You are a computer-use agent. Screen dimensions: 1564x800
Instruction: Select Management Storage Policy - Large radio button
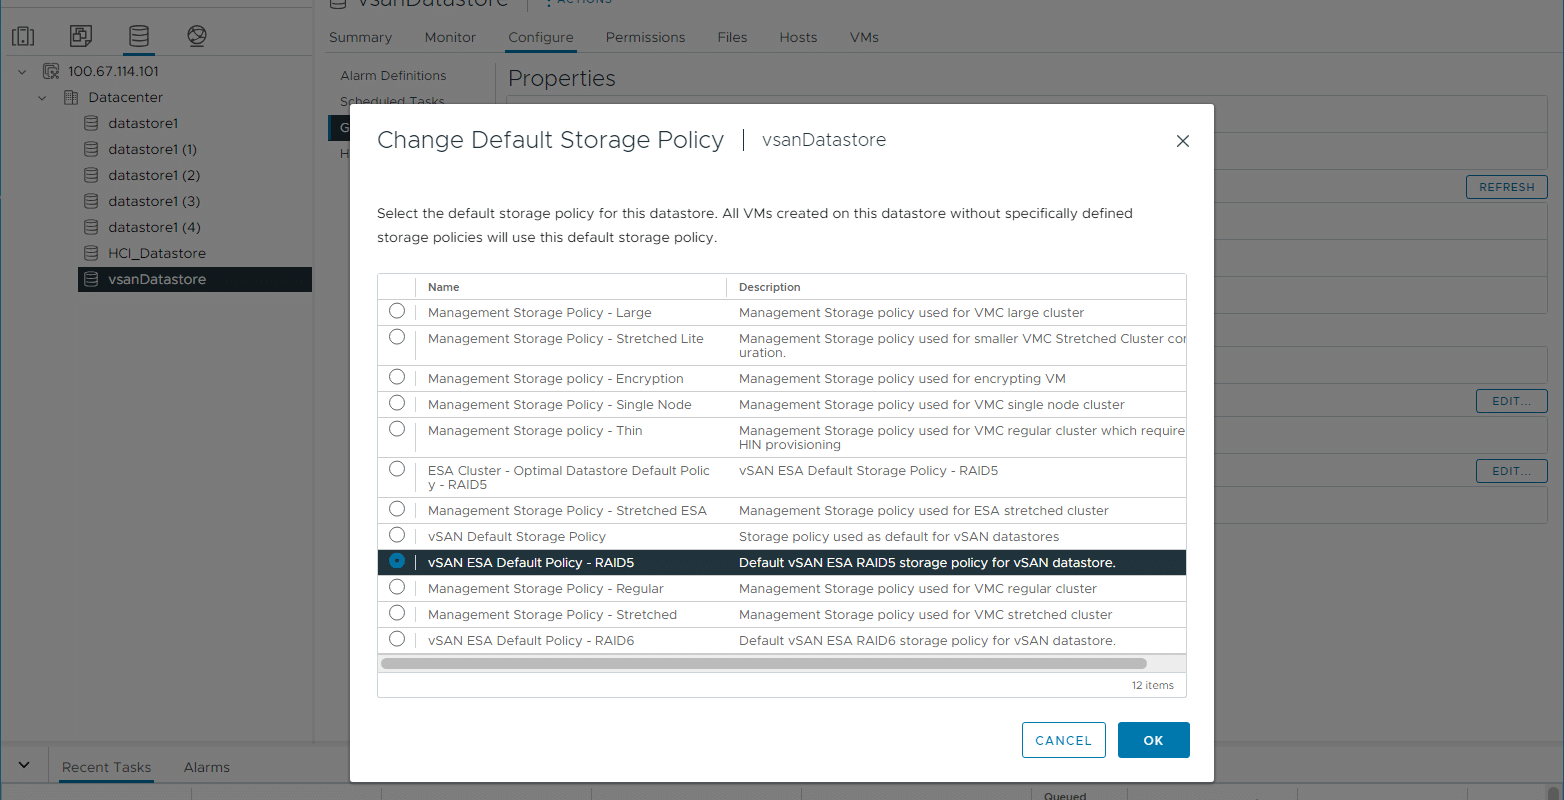pyautogui.click(x=397, y=311)
